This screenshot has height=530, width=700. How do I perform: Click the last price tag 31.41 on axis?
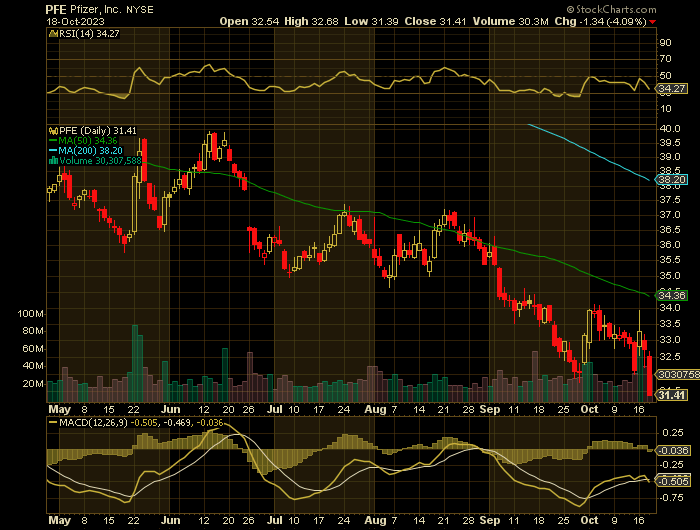click(672, 395)
